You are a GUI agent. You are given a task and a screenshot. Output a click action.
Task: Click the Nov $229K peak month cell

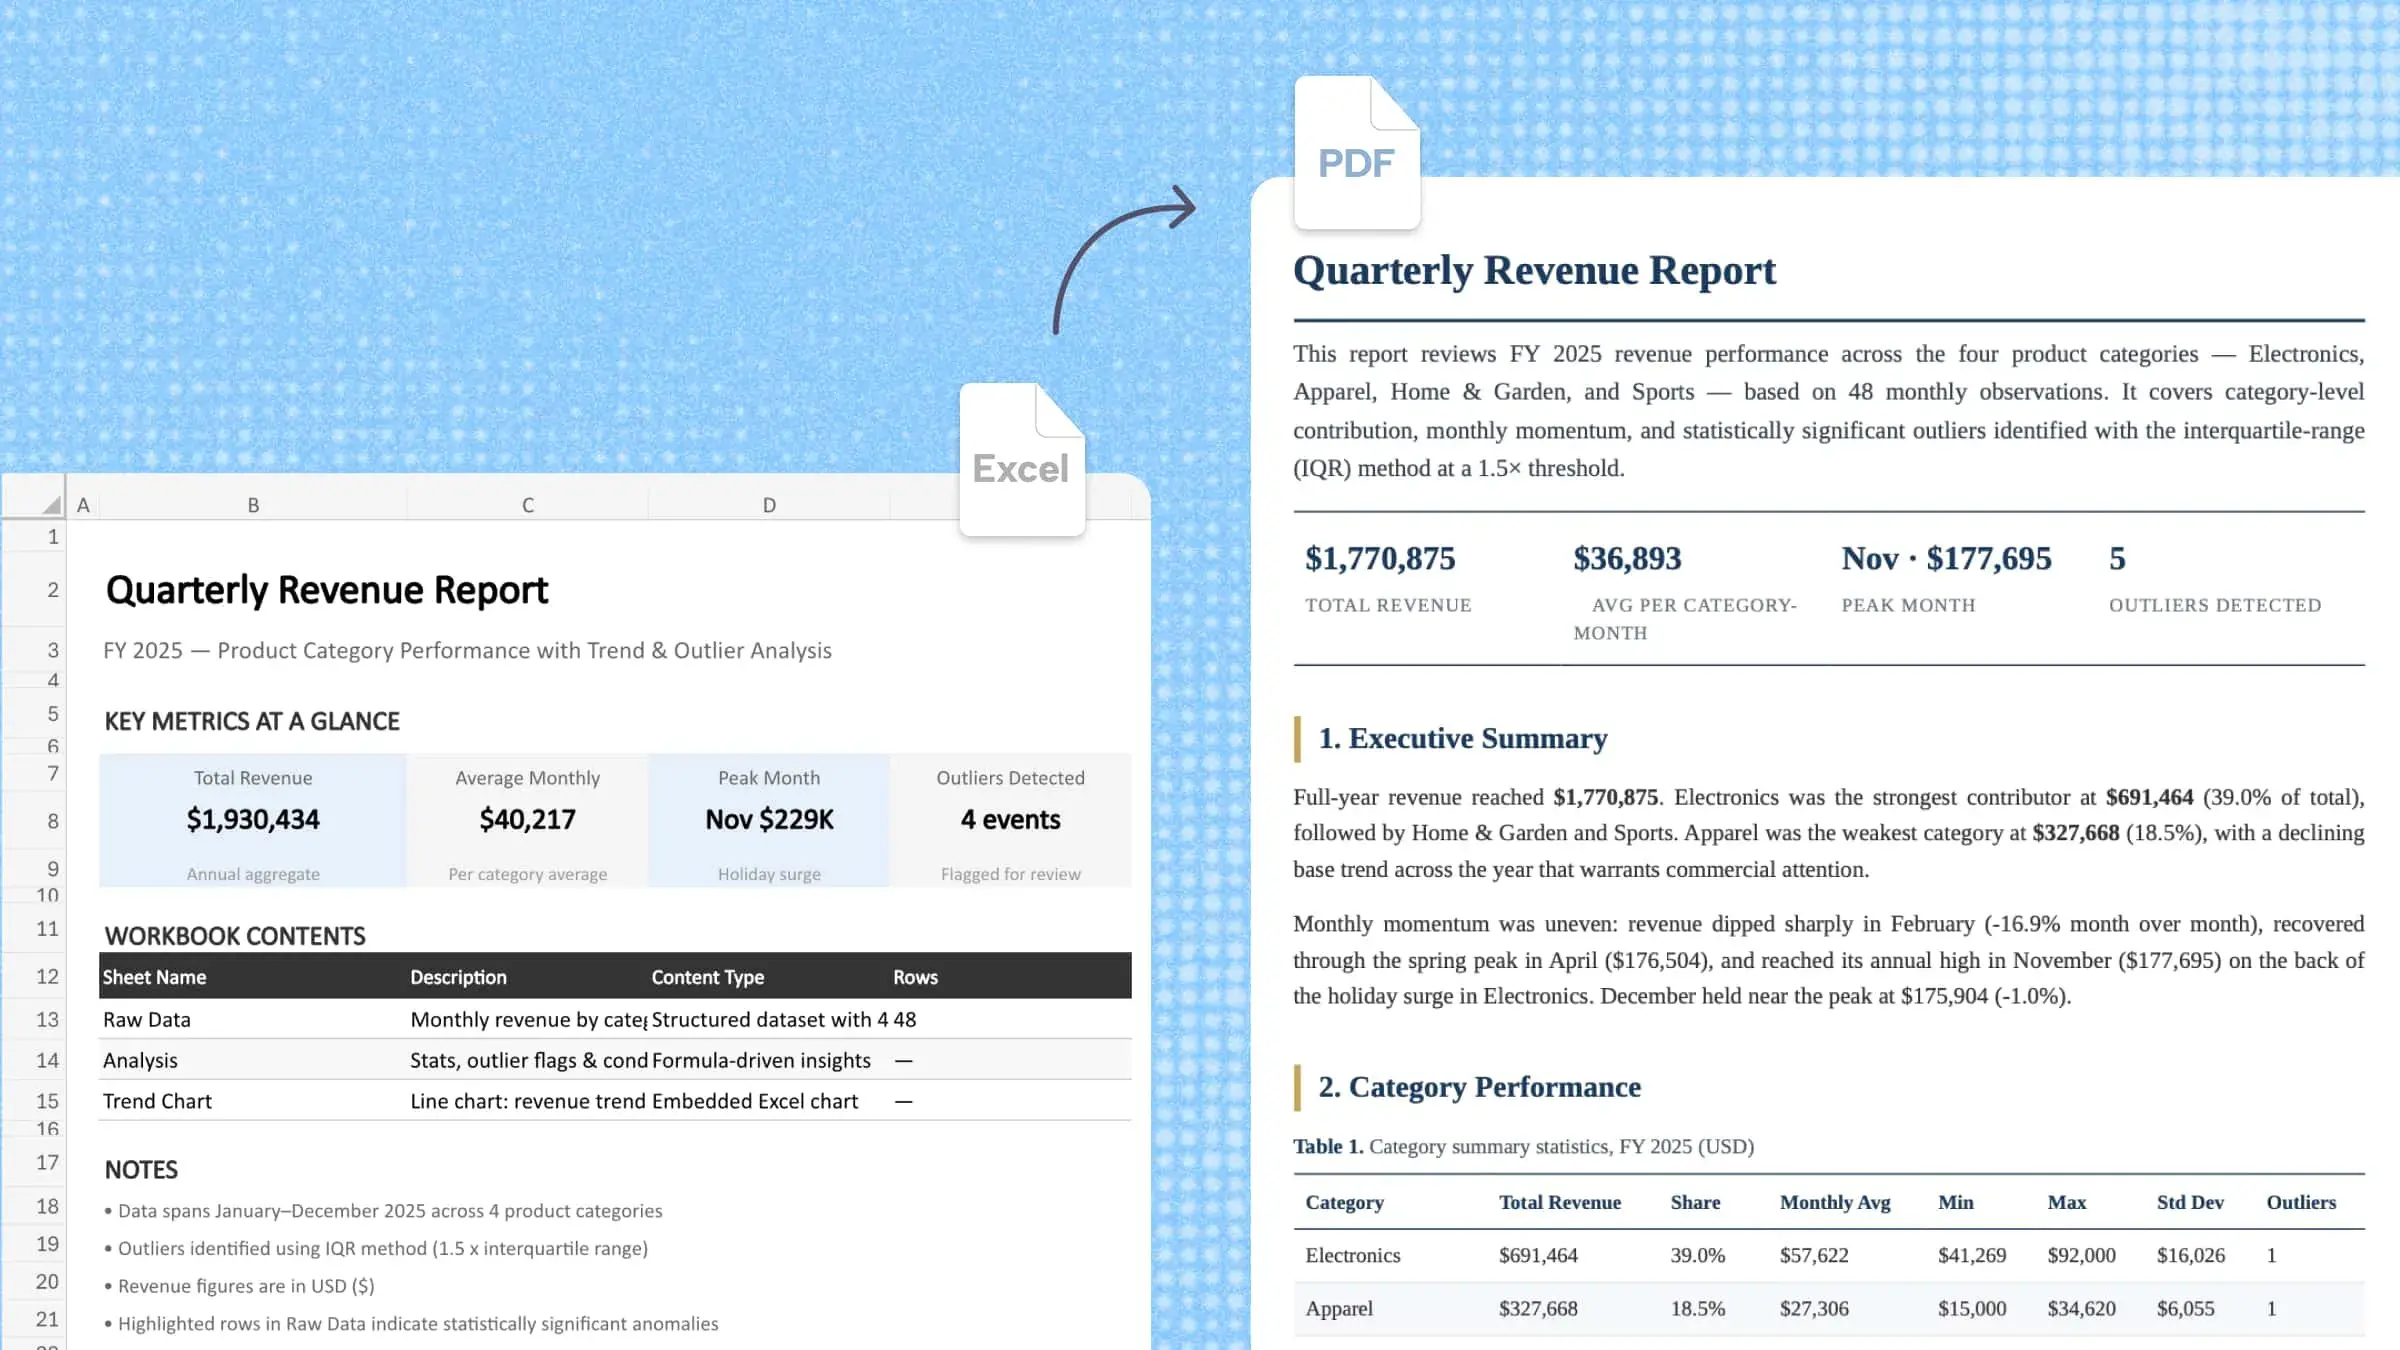[769, 820]
